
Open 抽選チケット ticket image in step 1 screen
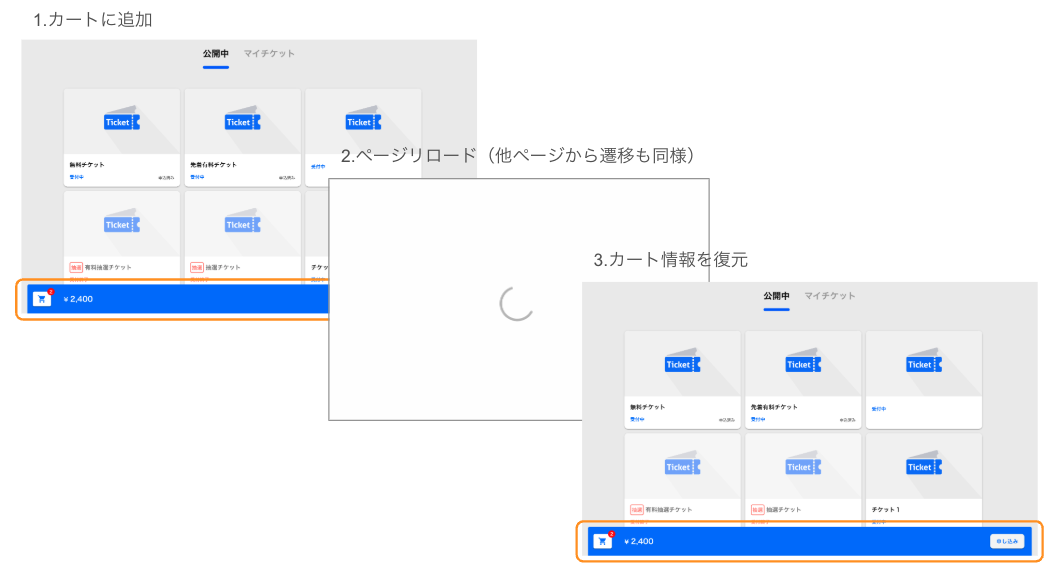242,224
